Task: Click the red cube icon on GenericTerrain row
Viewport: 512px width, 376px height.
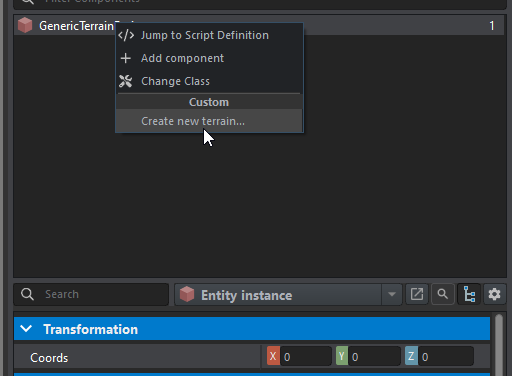Action: (x=25, y=26)
